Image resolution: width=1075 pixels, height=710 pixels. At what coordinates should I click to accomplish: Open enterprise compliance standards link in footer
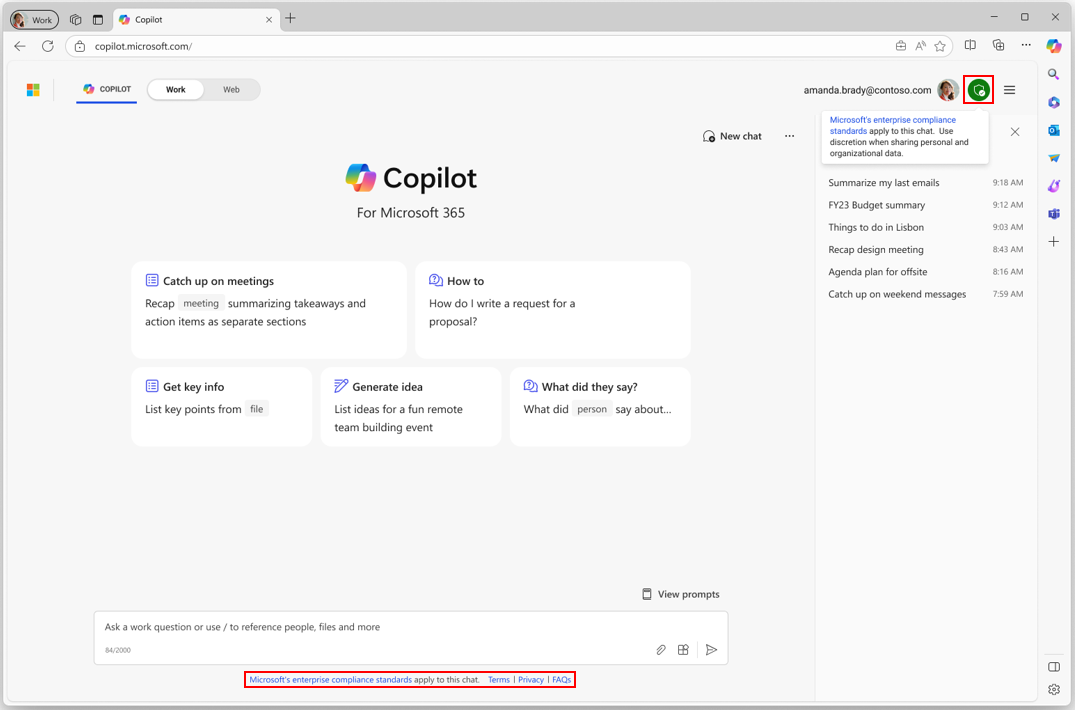pyautogui.click(x=330, y=680)
